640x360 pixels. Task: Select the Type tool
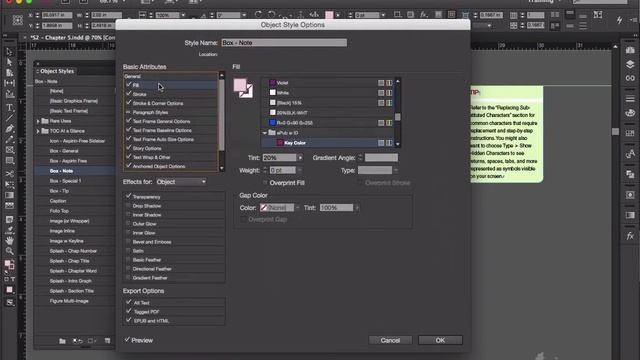pos(9,107)
